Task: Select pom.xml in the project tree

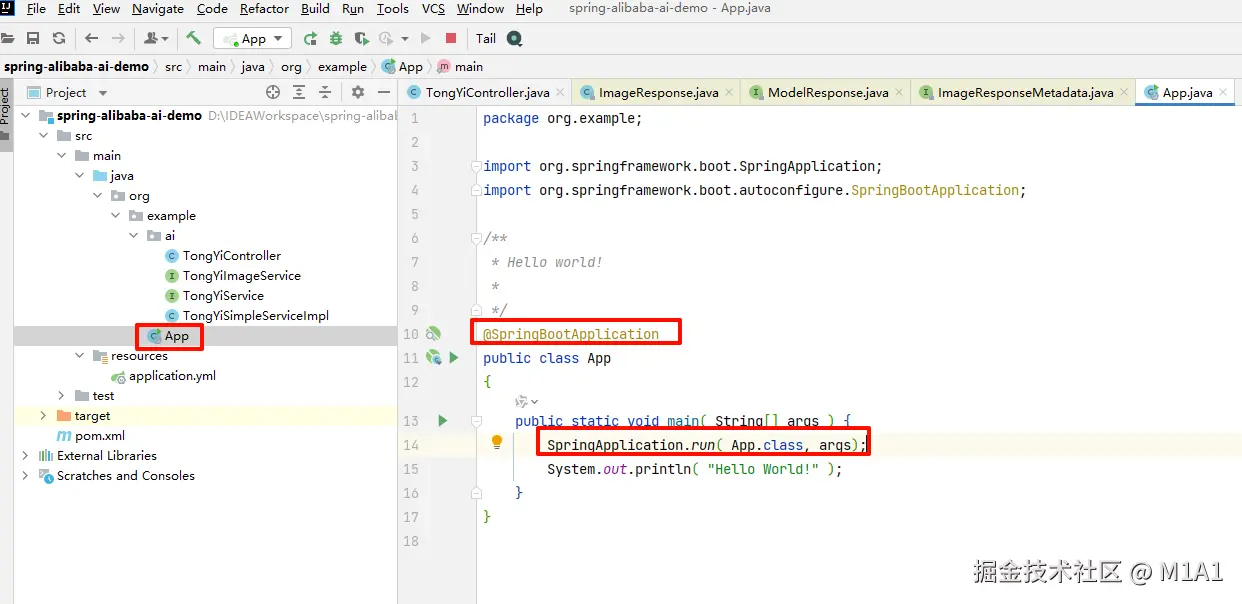Action: 99,436
